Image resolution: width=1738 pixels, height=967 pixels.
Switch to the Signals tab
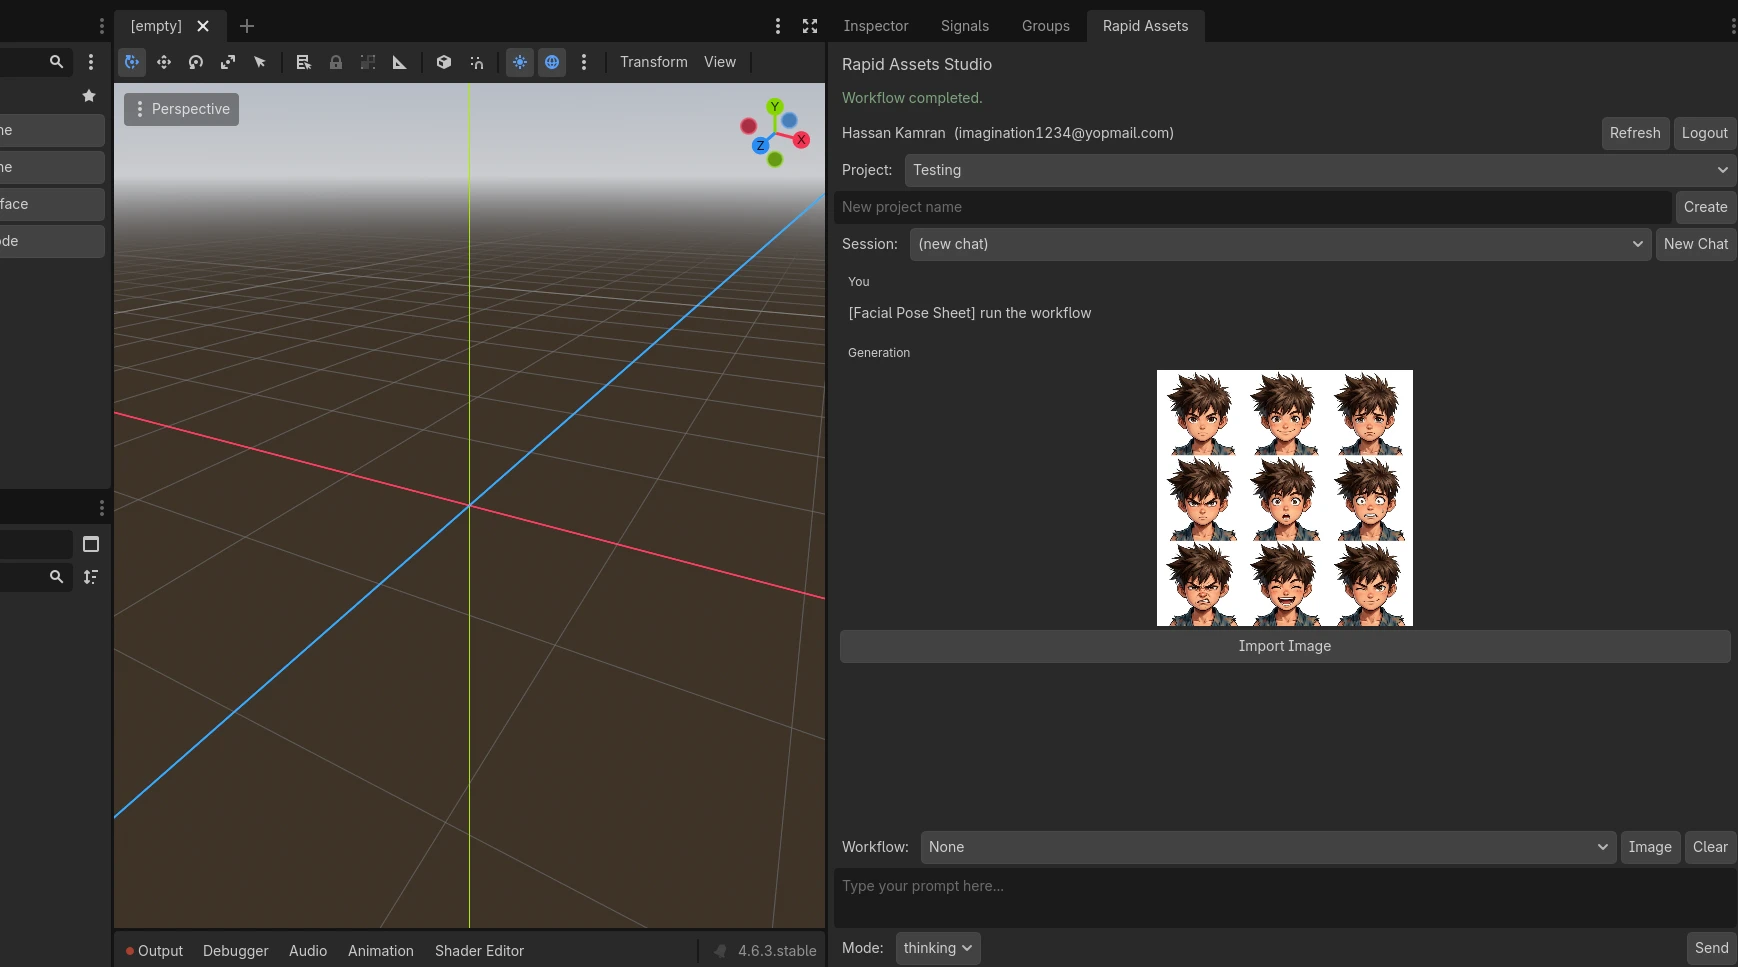coord(965,26)
